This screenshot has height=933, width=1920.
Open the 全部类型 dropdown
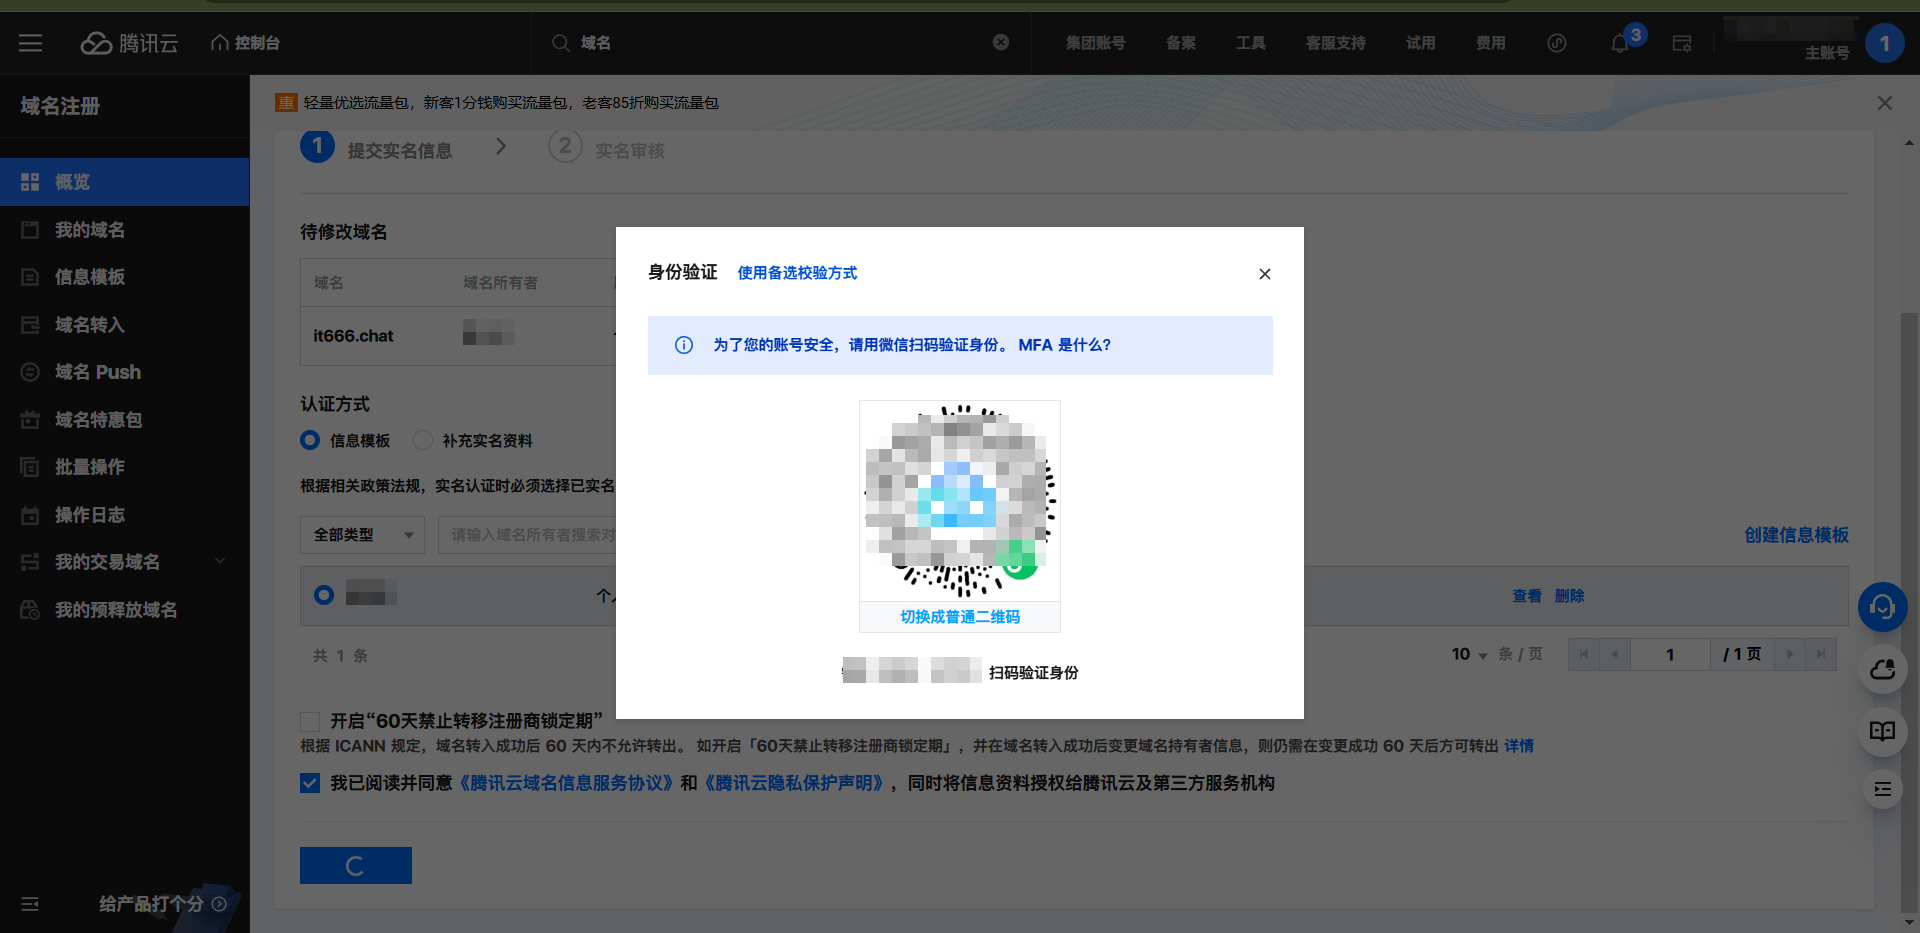tap(362, 535)
